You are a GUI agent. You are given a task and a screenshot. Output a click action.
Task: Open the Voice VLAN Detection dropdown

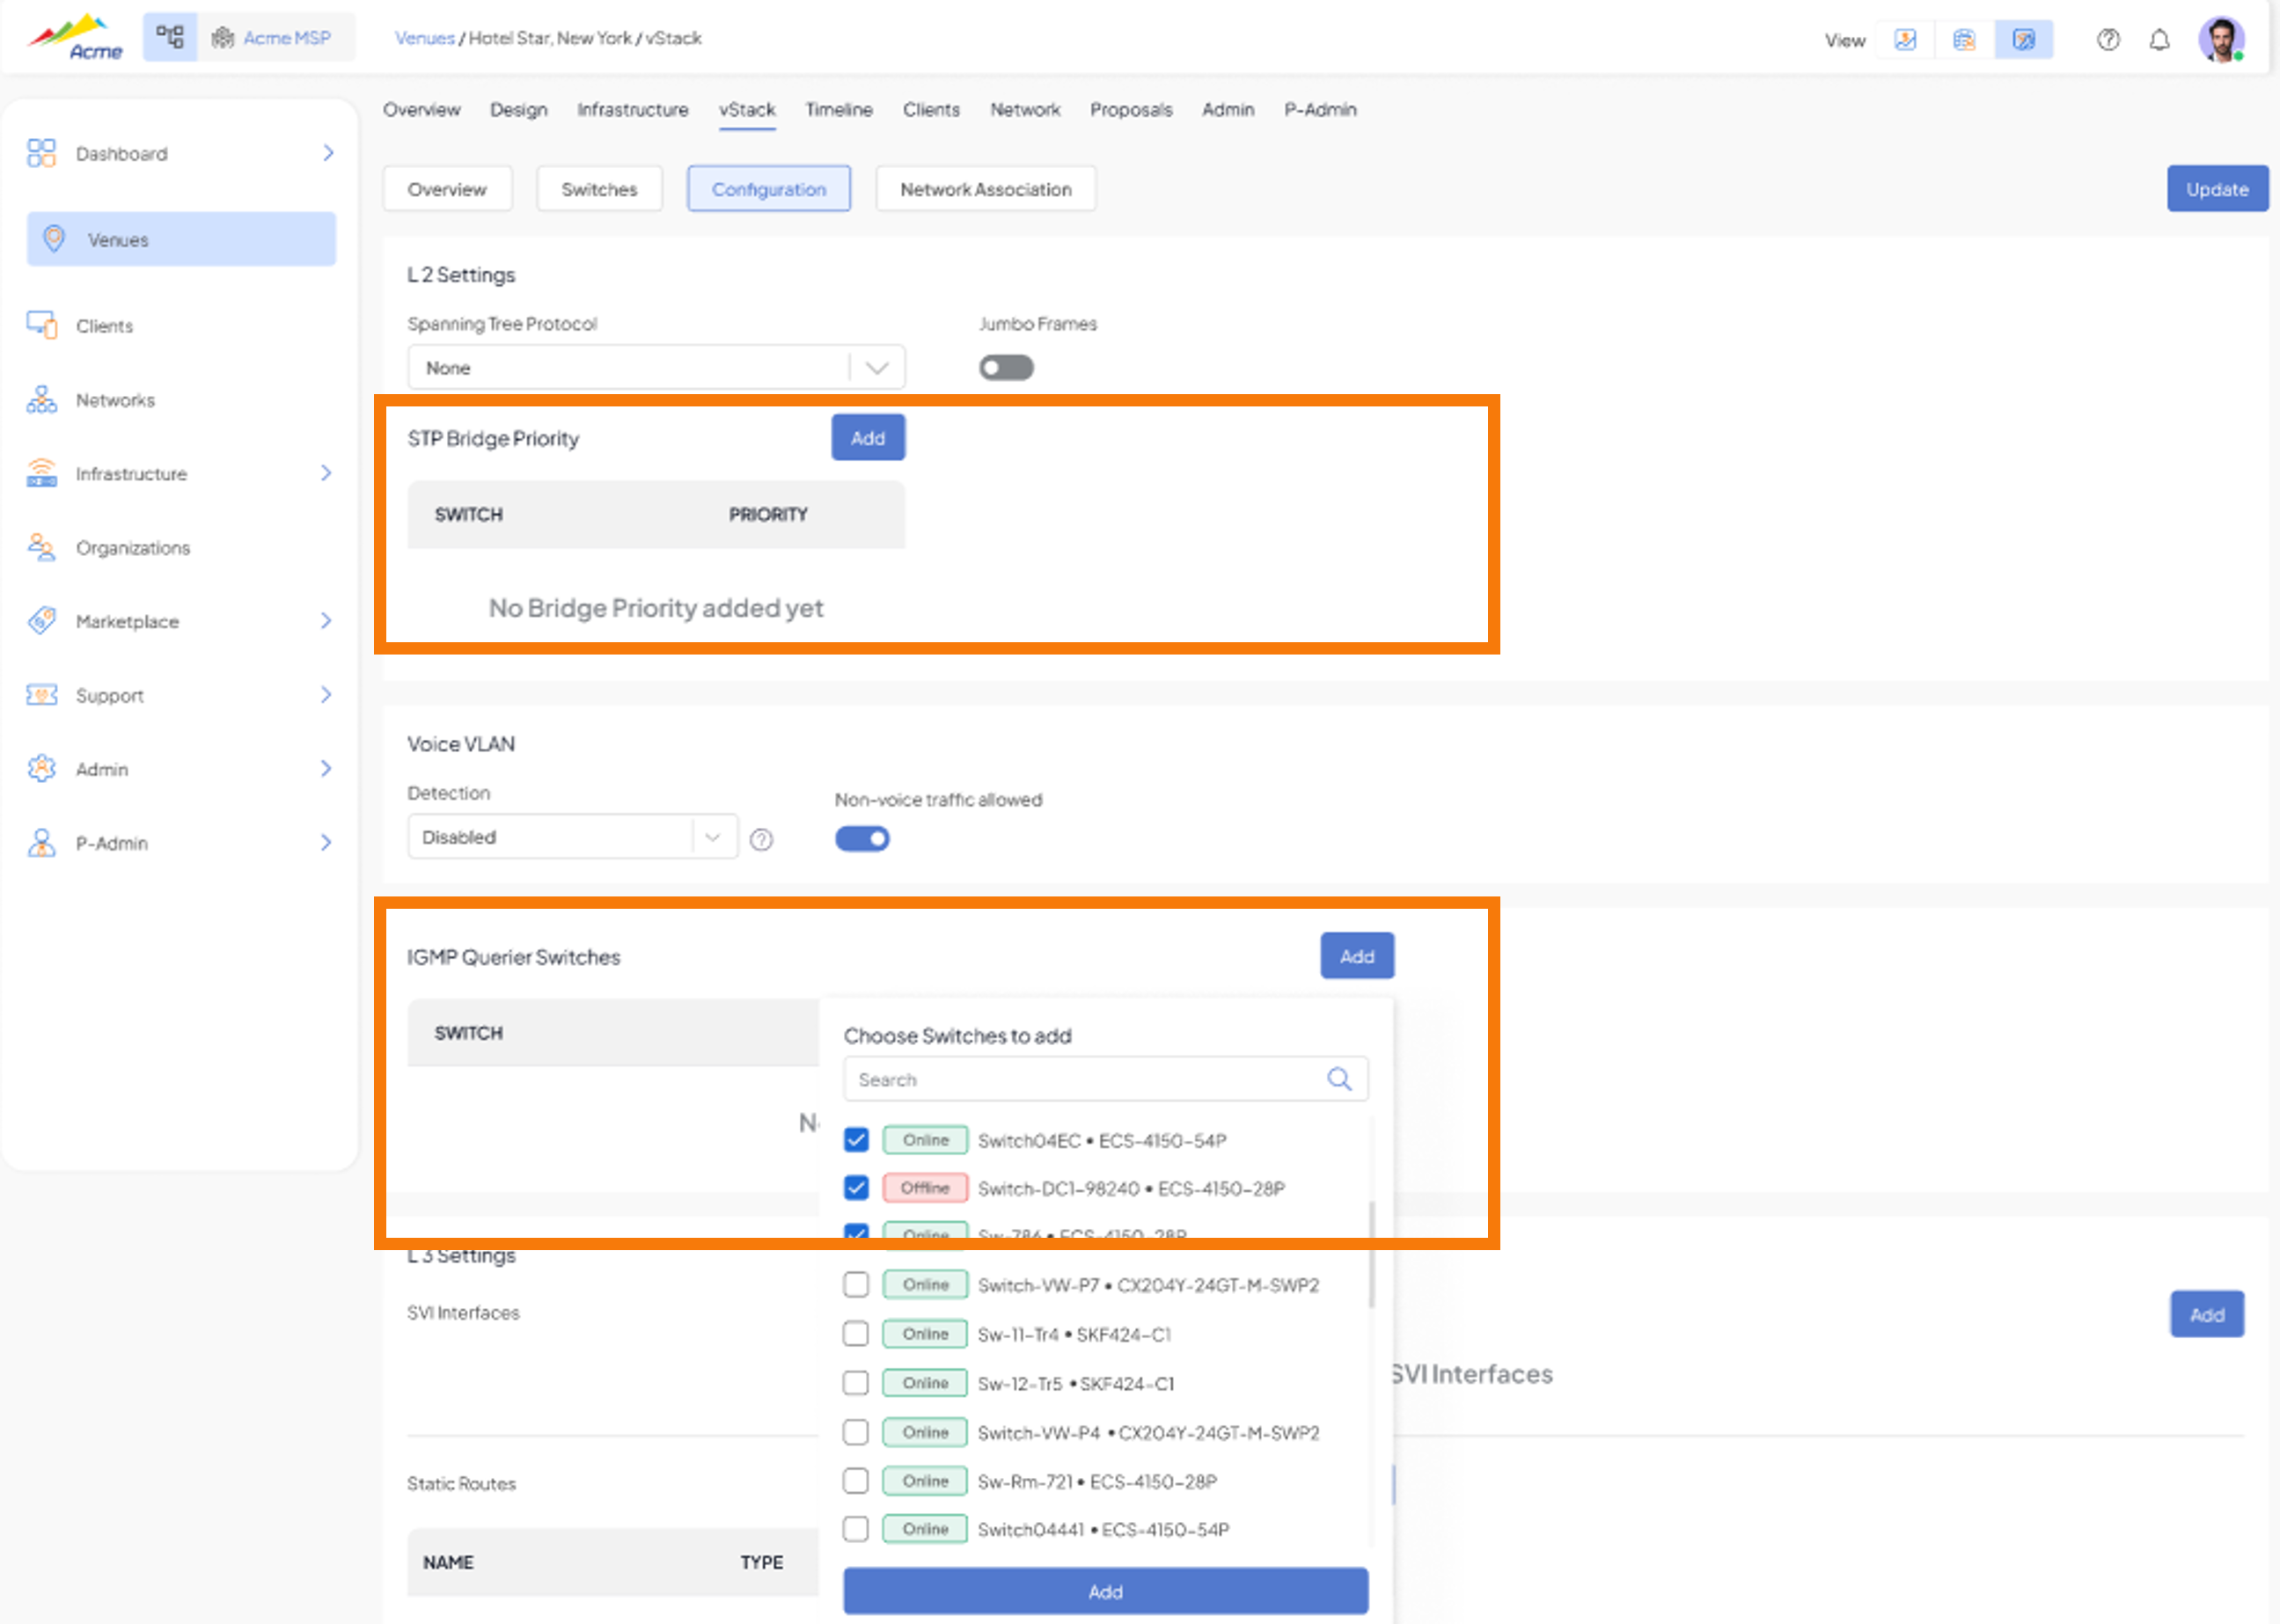[x=572, y=837]
